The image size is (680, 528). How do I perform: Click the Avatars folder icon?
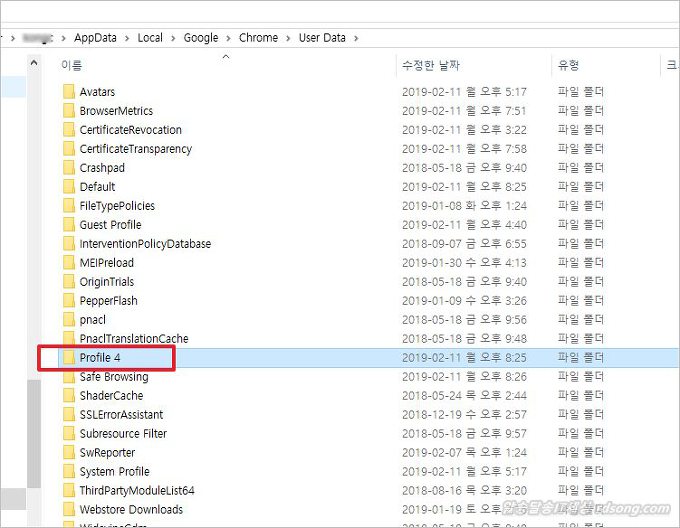68,92
